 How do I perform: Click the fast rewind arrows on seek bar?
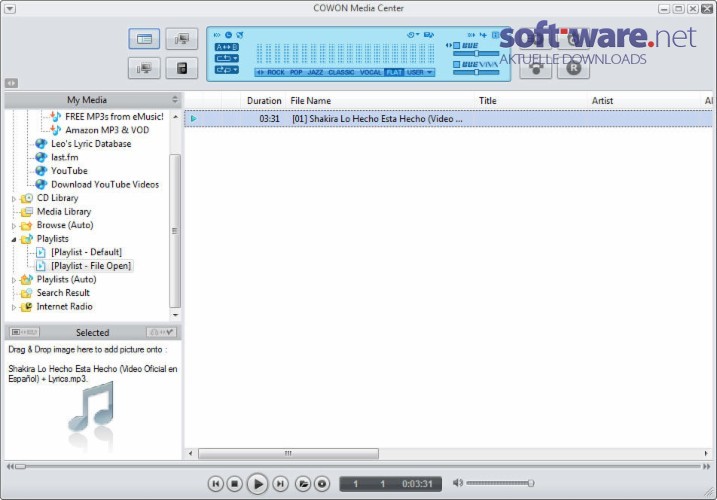click(10, 467)
